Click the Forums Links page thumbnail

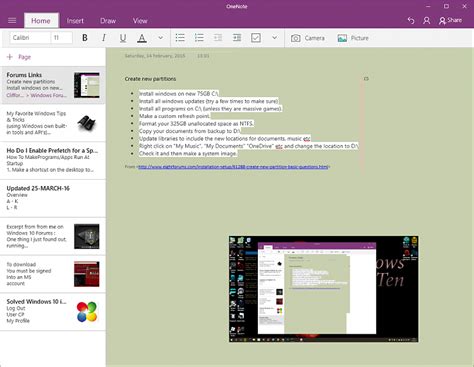coord(87,85)
